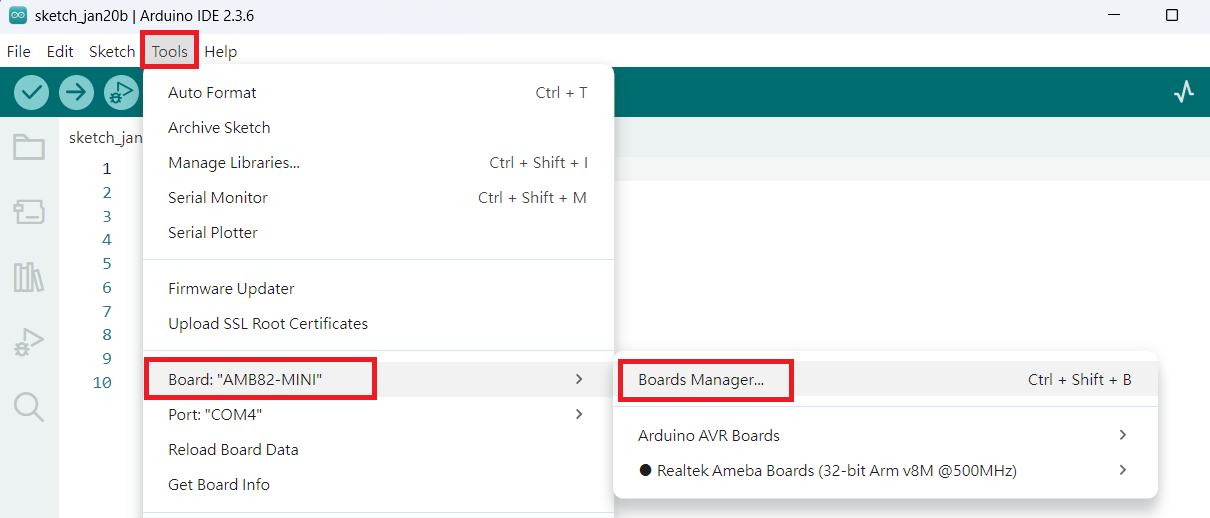The width and height of the screenshot is (1210, 518).
Task: Click the Verify checkmark button
Action: [32, 93]
